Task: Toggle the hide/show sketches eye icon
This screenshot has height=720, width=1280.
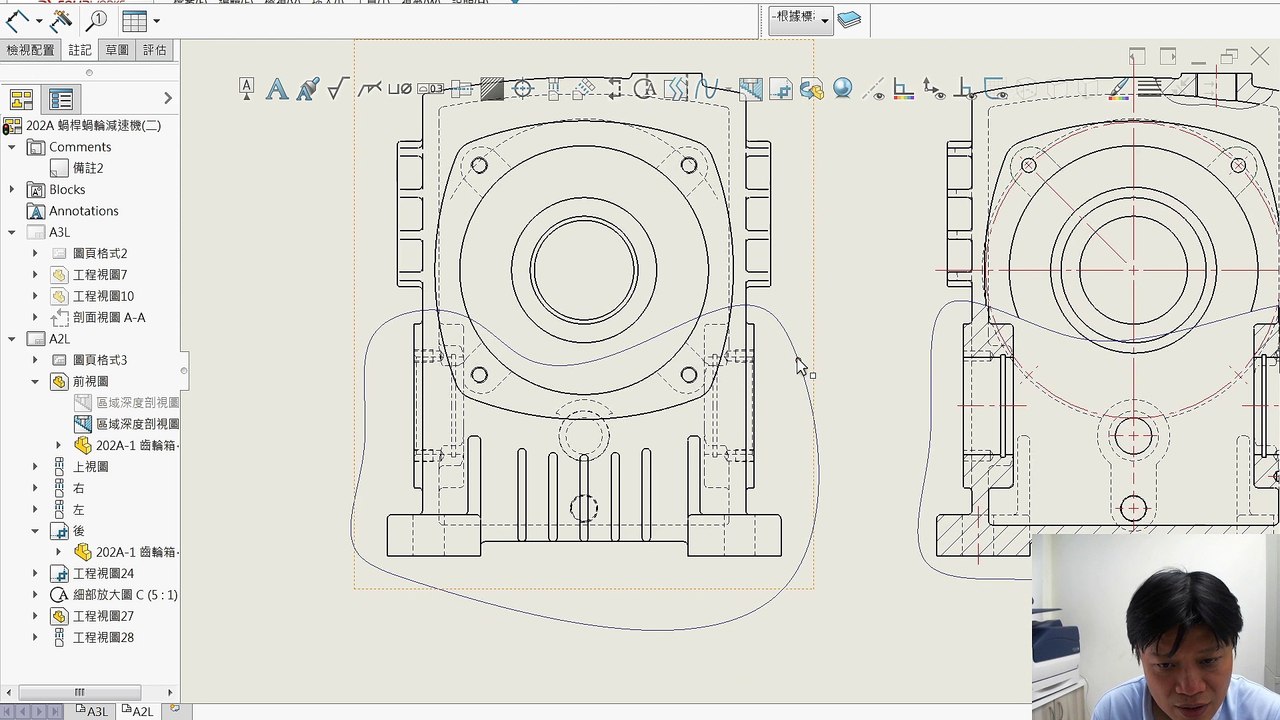Action: coord(995,89)
